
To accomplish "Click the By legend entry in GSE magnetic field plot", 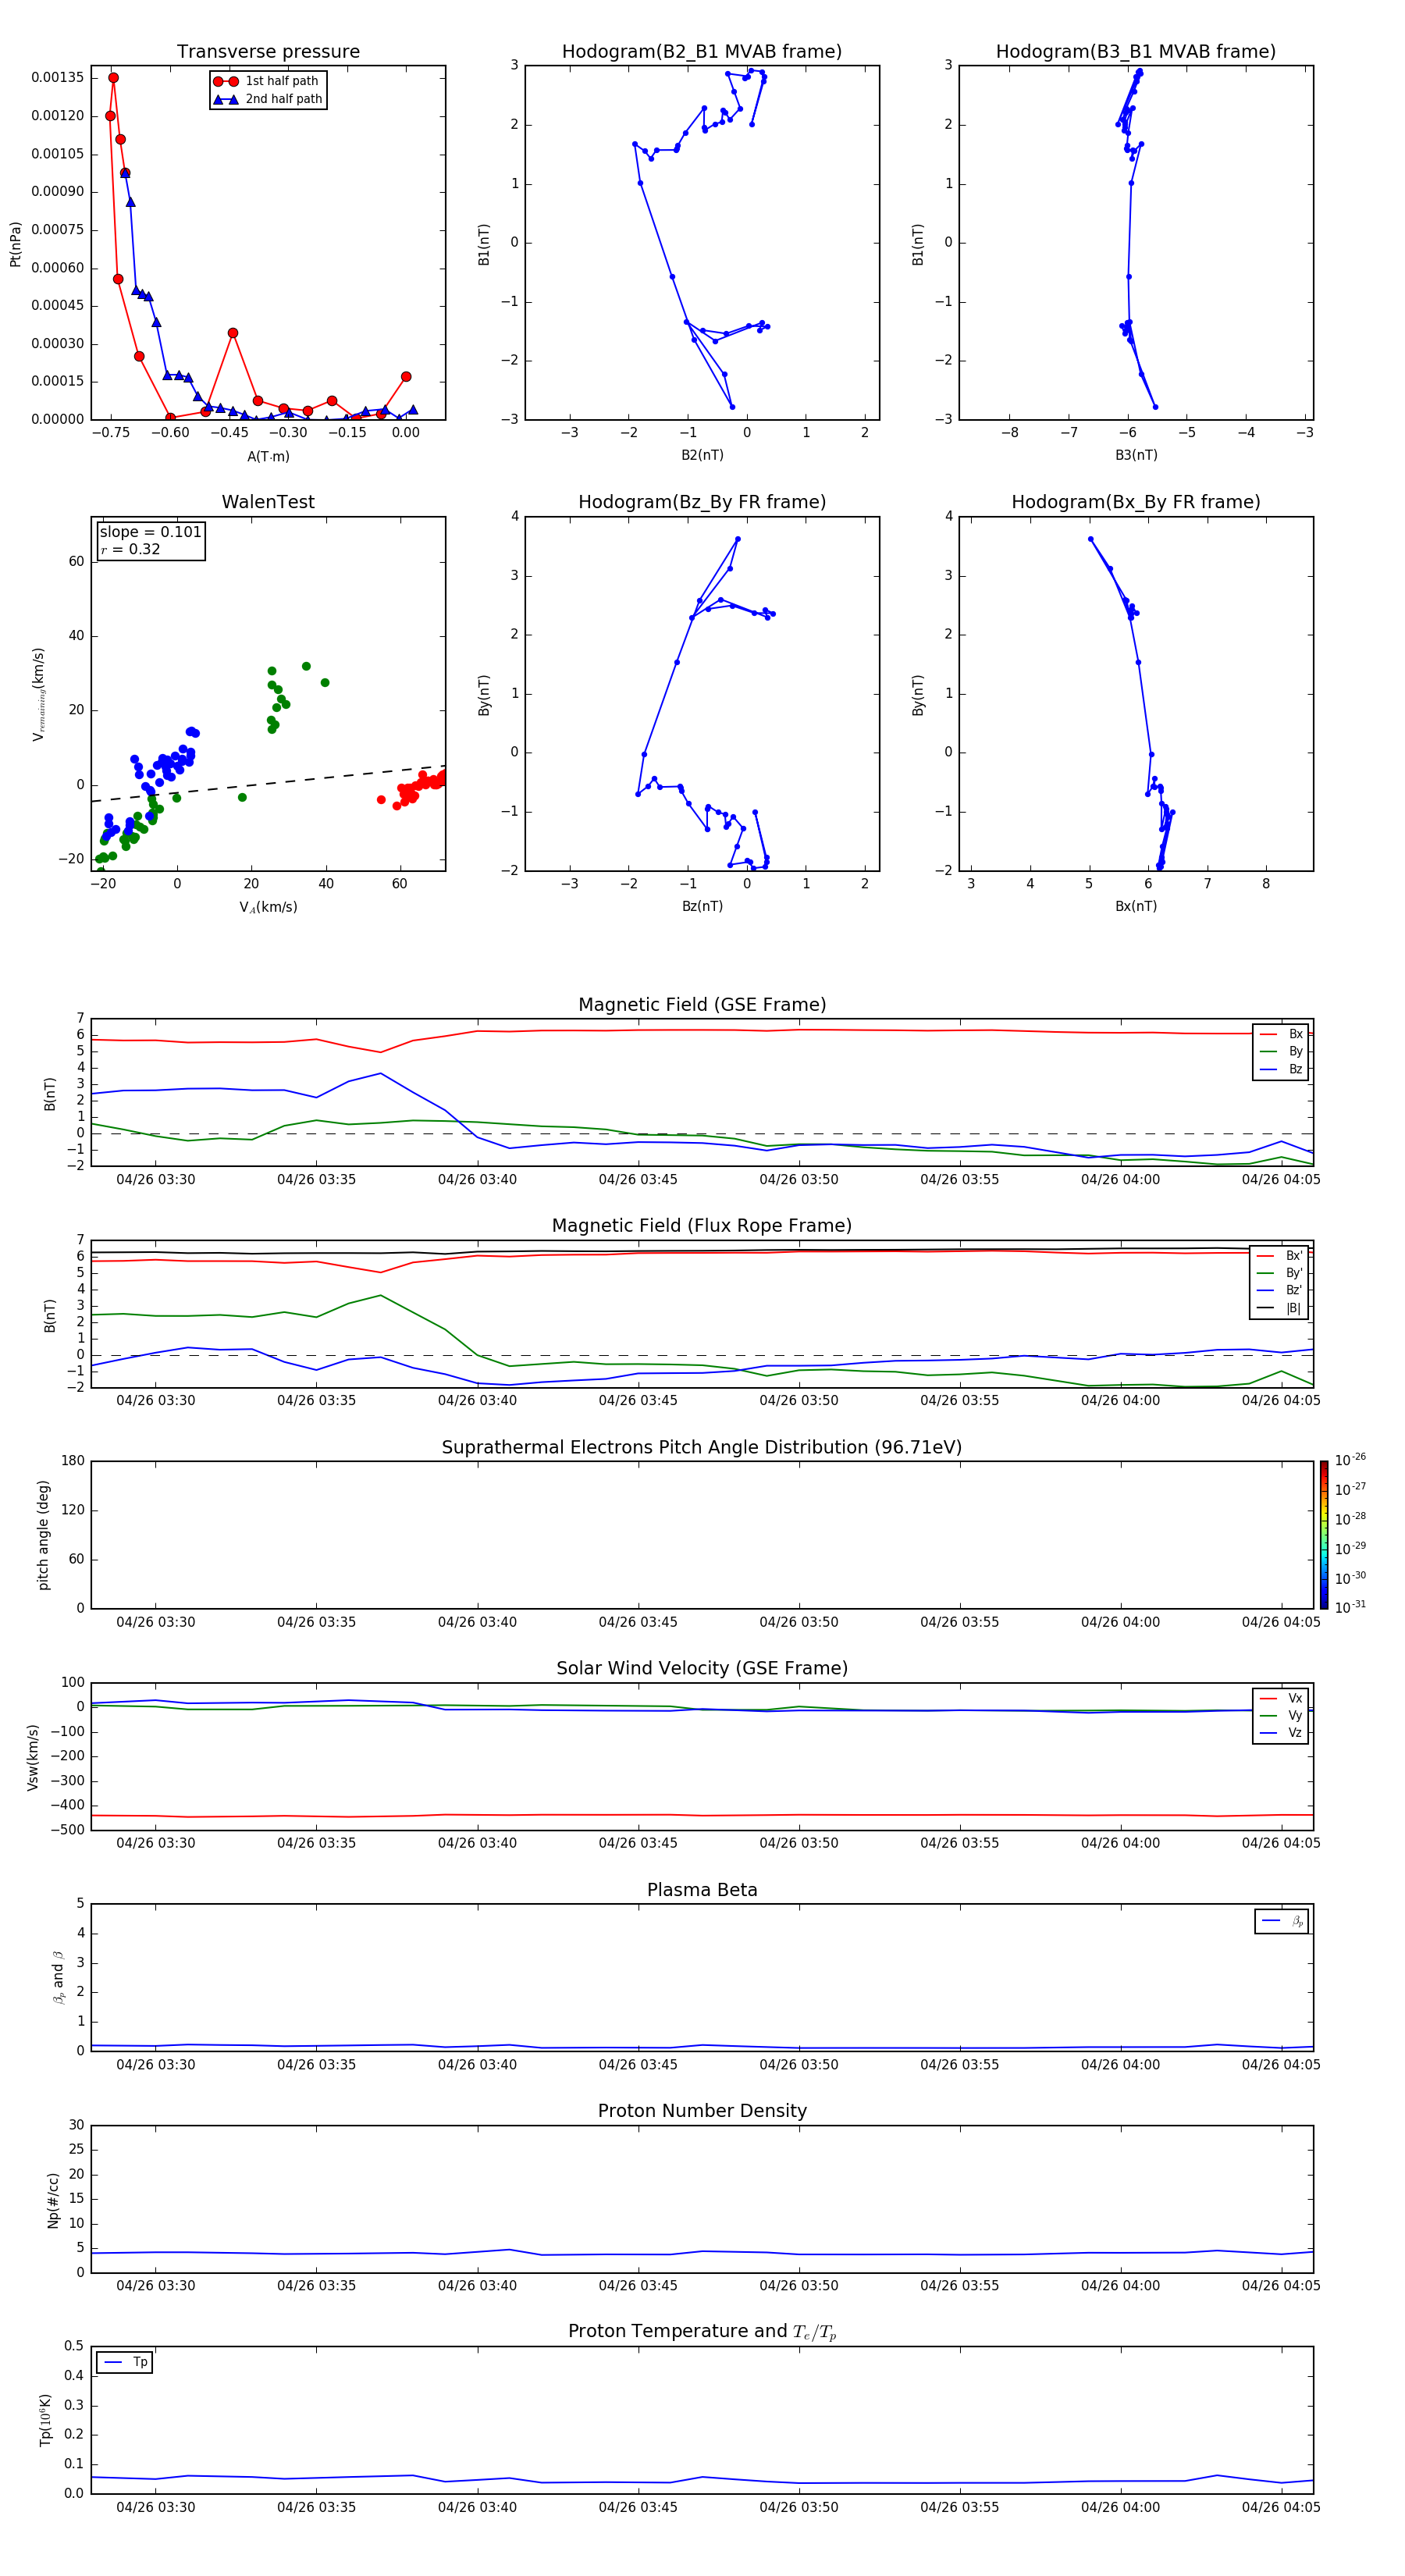I will [1281, 1051].
